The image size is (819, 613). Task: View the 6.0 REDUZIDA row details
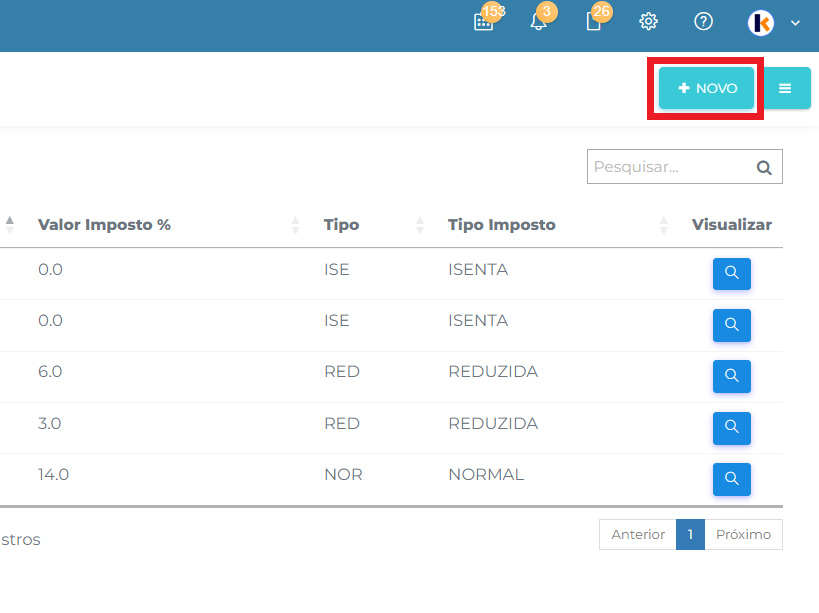pyautogui.click(x=731, y=376)
